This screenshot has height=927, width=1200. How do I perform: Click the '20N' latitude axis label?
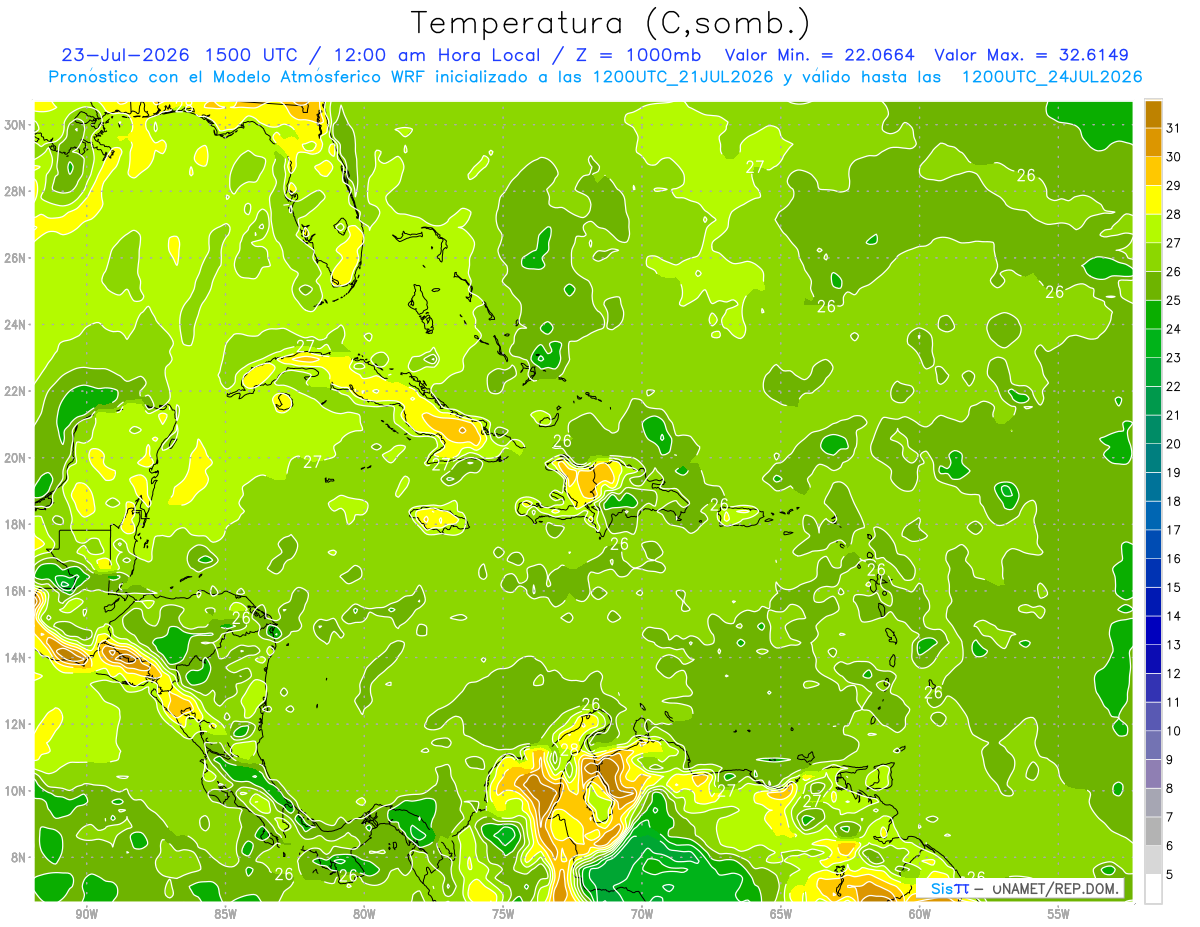pos(16,458)
